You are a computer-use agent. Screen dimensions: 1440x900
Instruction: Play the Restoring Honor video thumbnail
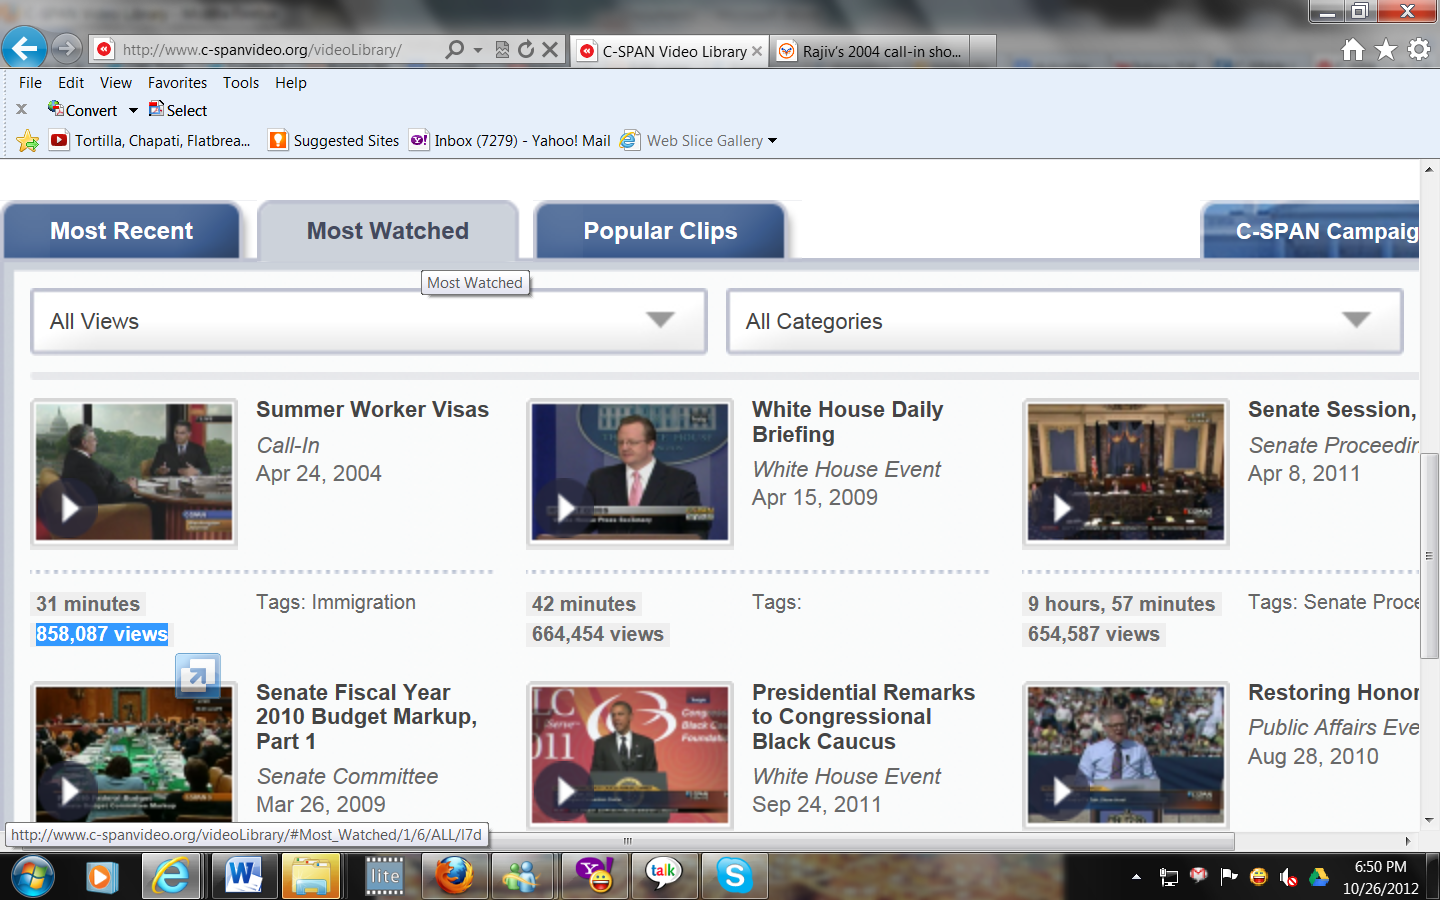coord(1126,754)
